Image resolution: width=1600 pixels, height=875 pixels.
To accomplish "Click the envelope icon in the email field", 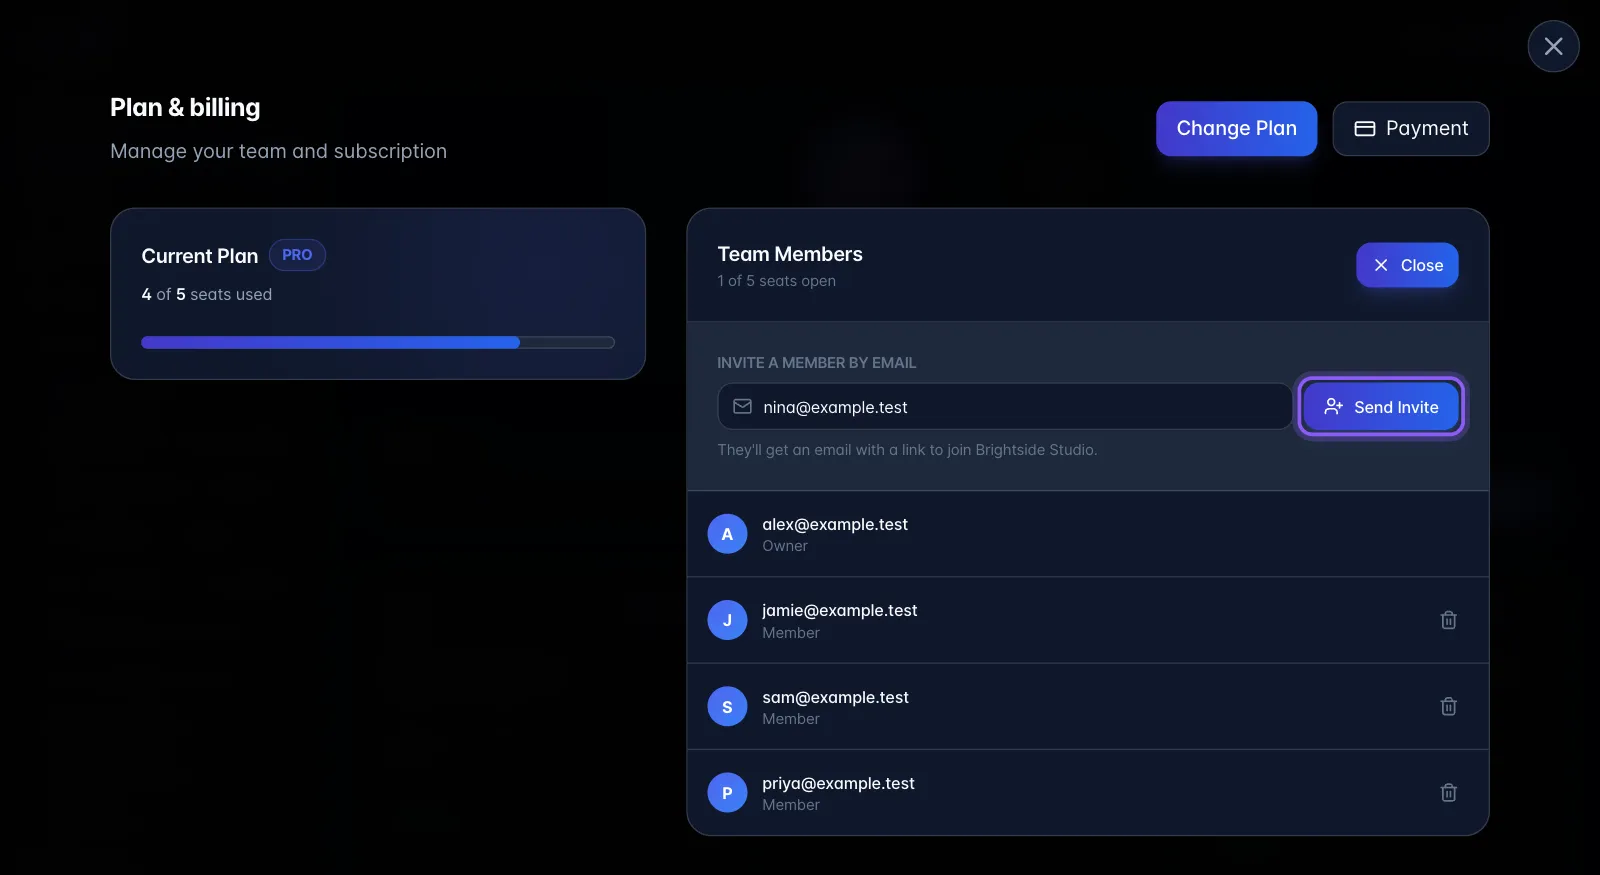I will (742, 407).
